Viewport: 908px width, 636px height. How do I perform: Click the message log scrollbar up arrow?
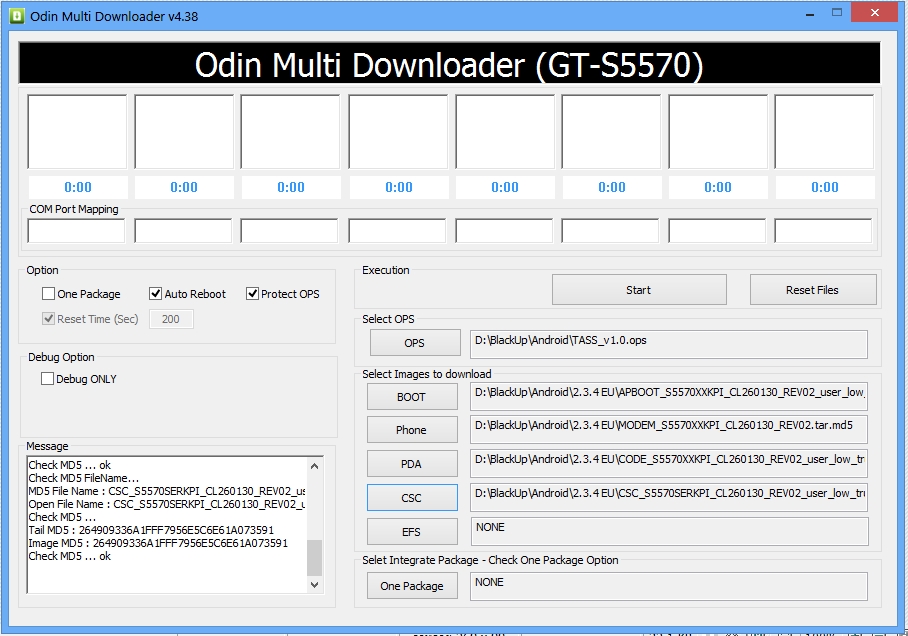point(314,466)
